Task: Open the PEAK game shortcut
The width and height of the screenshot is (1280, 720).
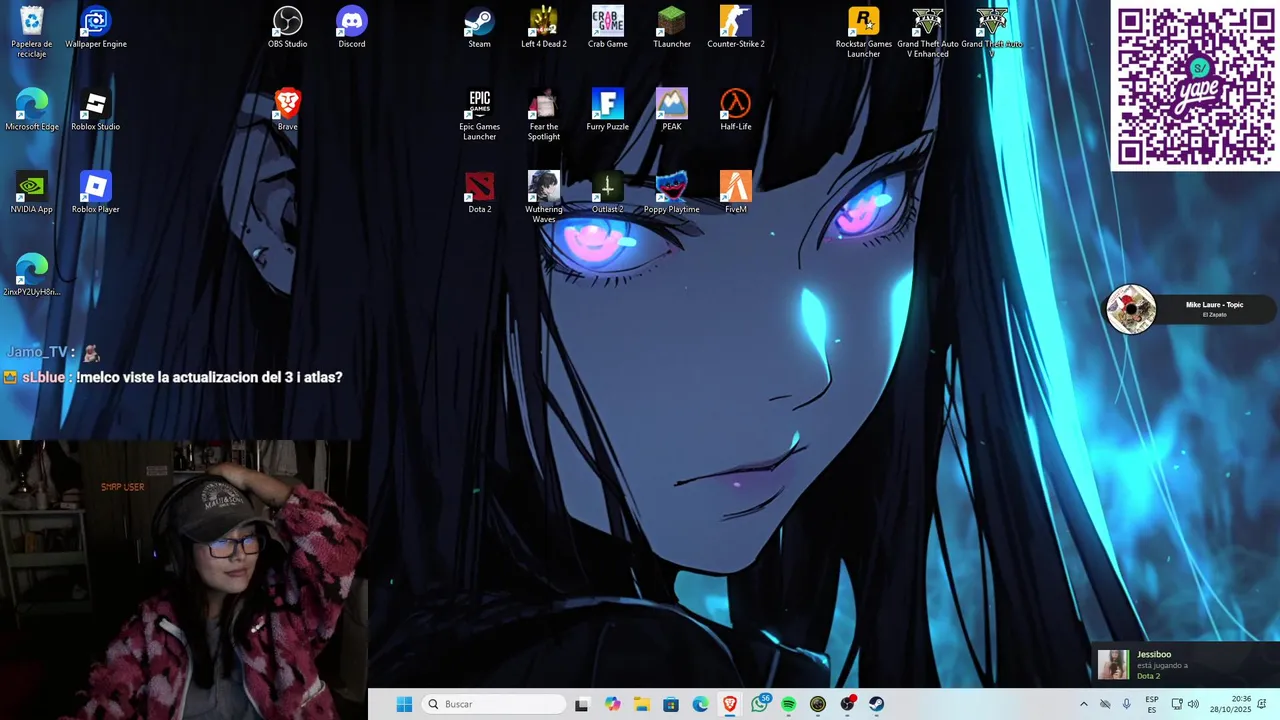Action: point(672,110)
